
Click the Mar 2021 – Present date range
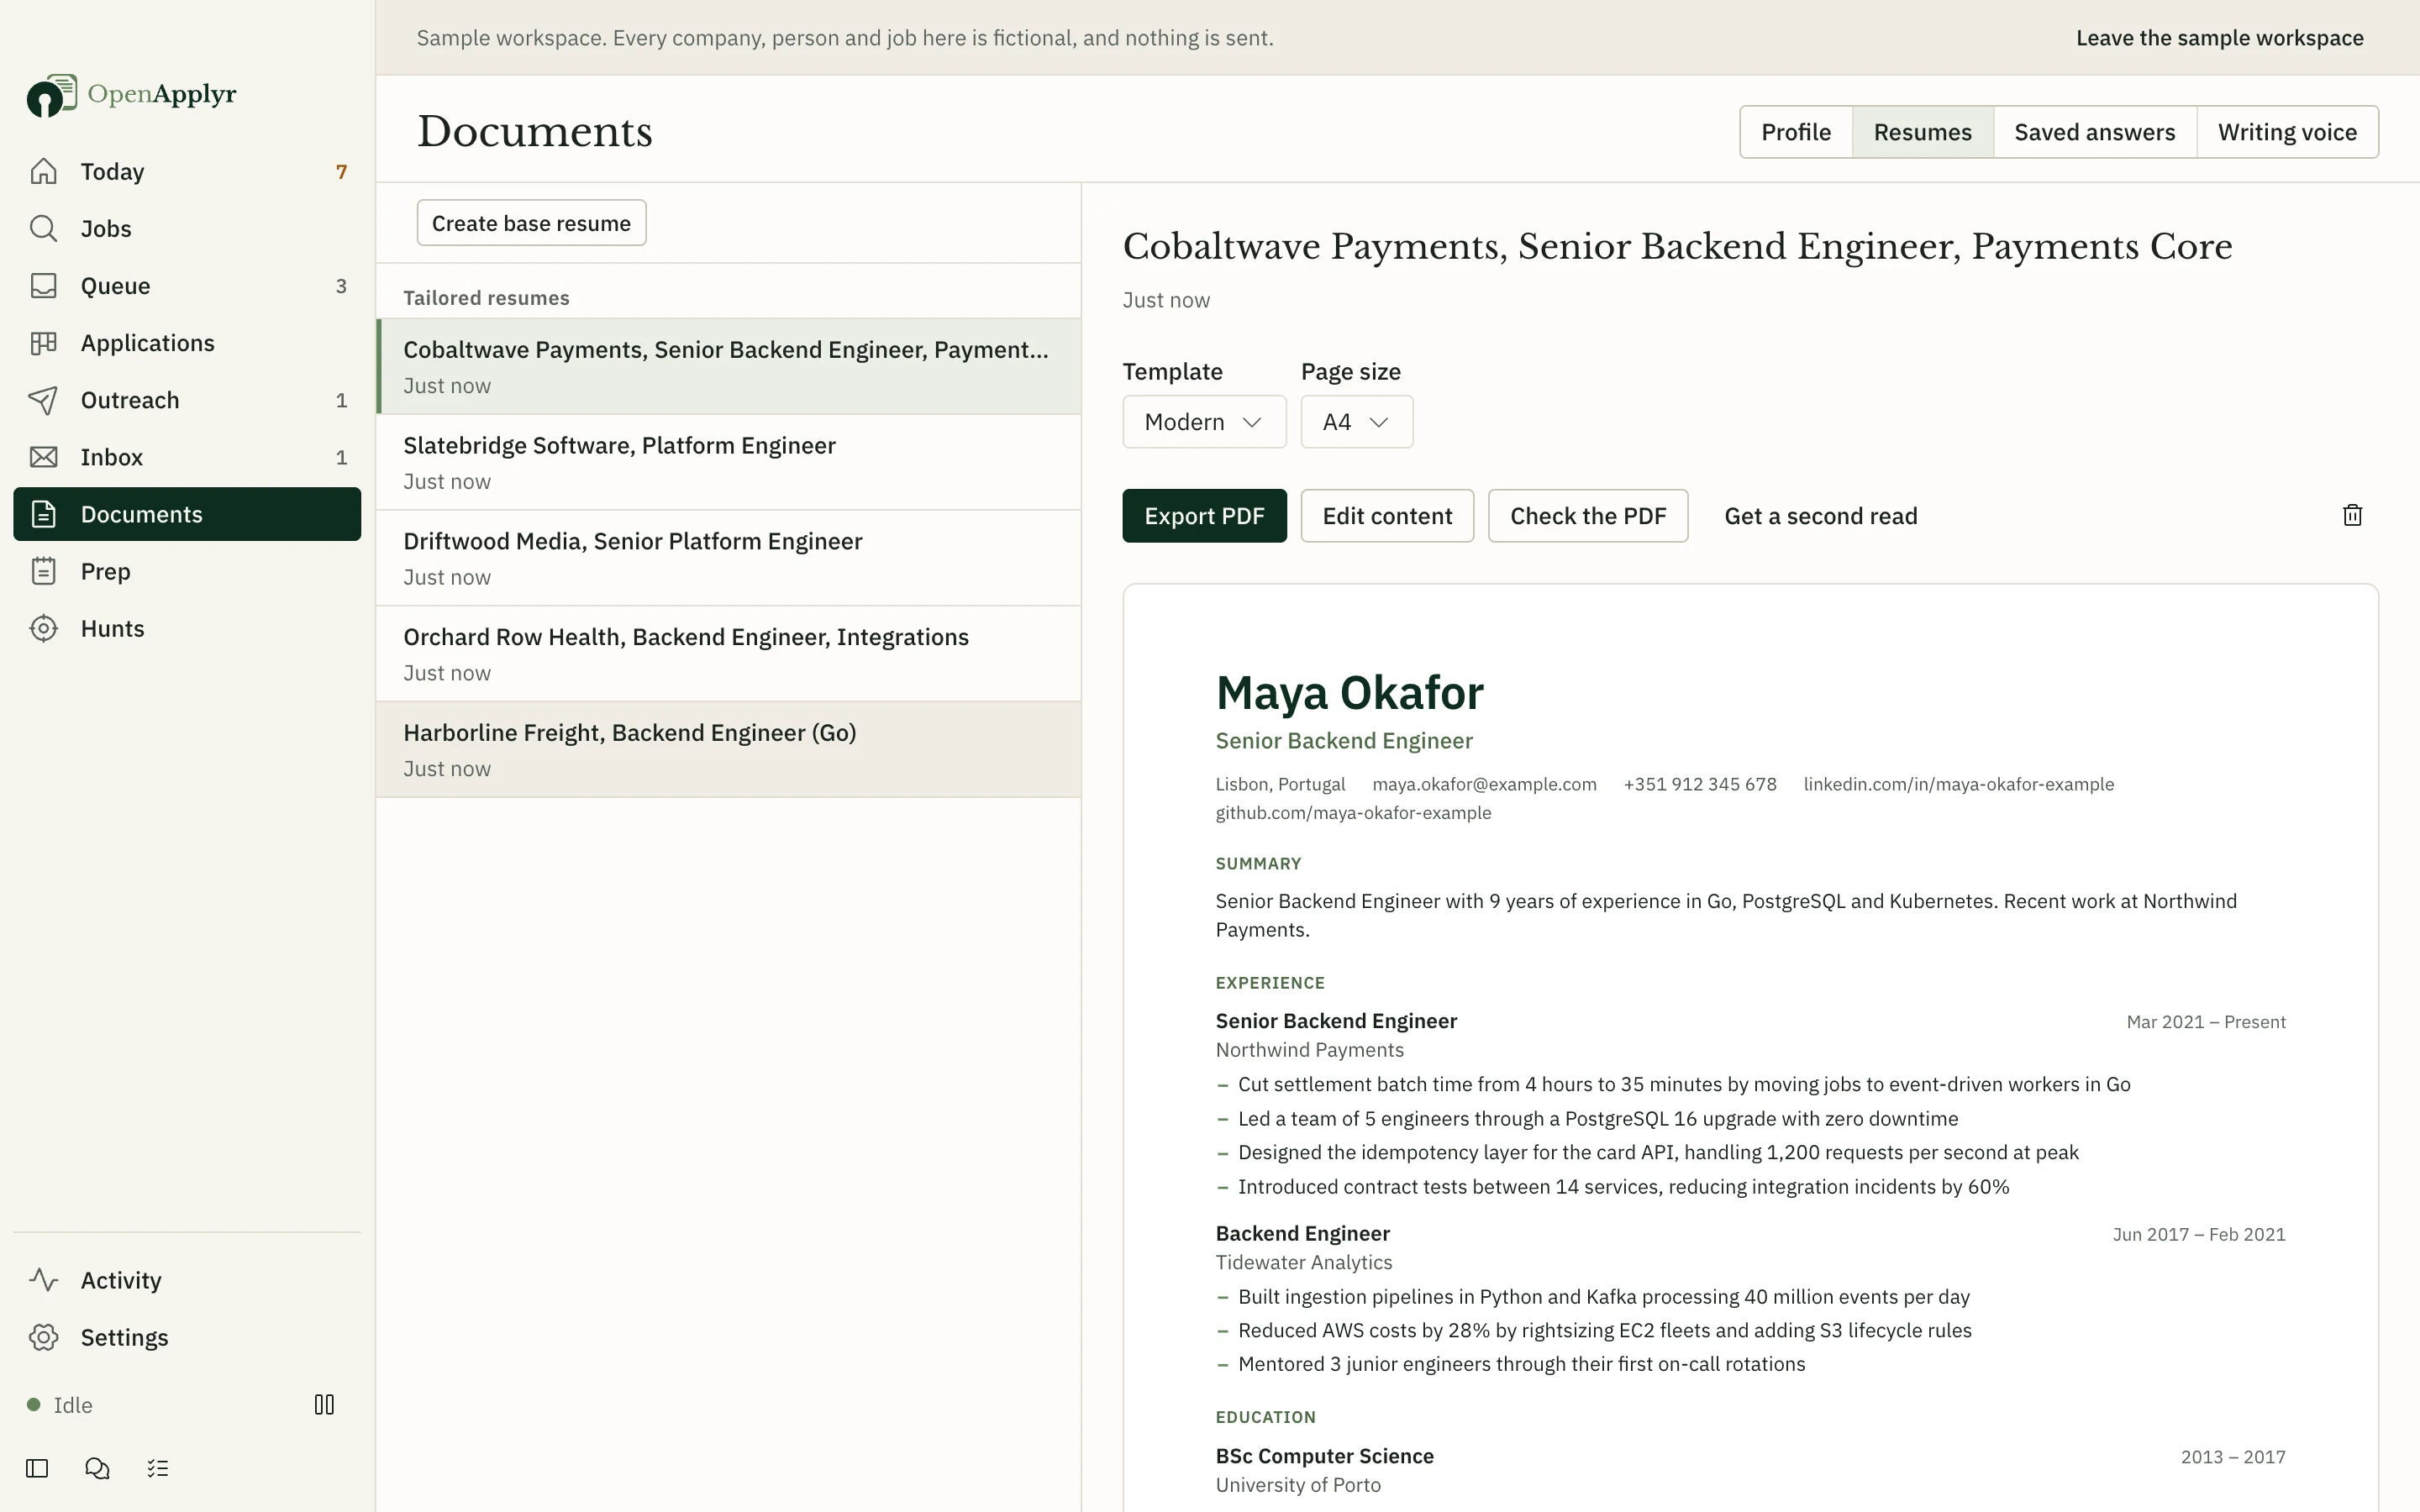coord(2205,1022)
